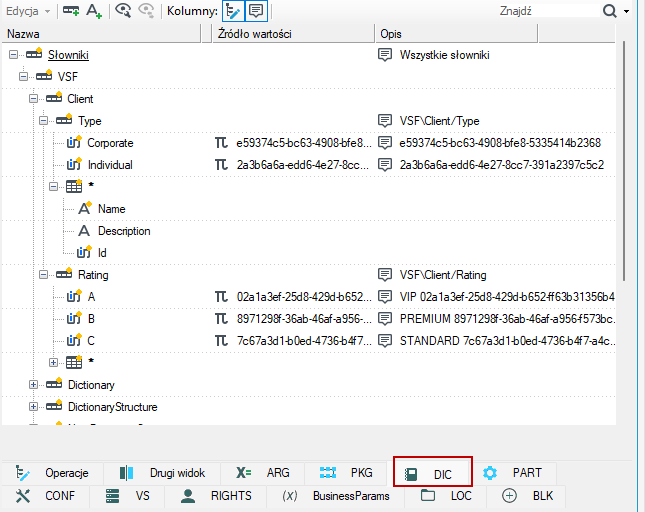Image resolution: width=645 pixels, height=512 pixels.
Task: Click the table icon under Rating
Action: coord(74,362)
